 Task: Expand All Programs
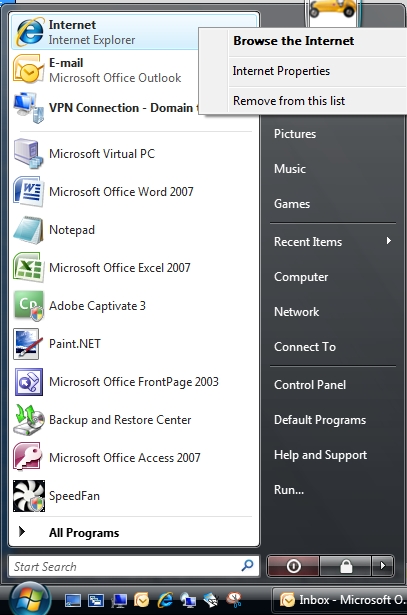pos(133,532)
